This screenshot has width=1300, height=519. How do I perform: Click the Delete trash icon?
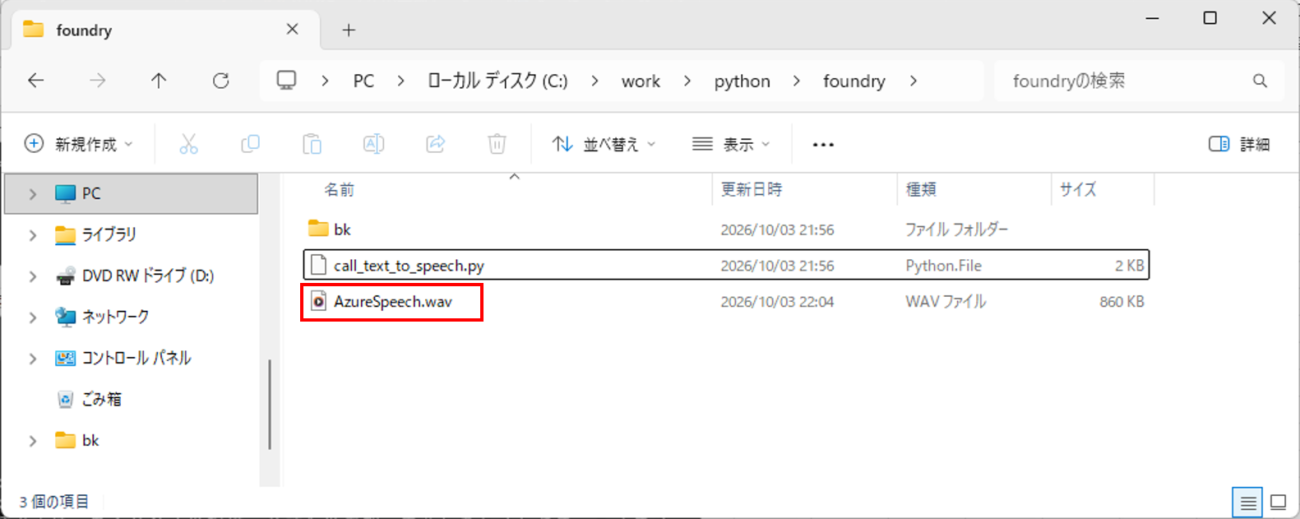pos(497,144)
